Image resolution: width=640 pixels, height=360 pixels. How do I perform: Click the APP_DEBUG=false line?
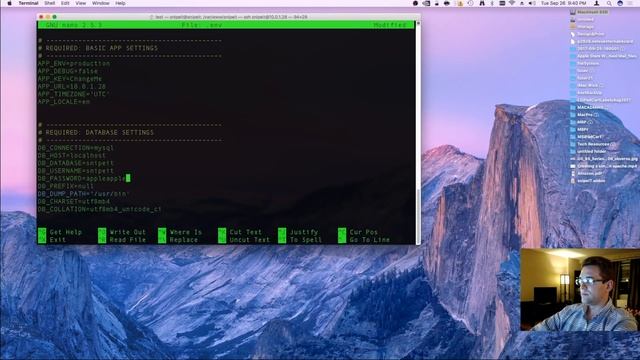click(68, 71)
